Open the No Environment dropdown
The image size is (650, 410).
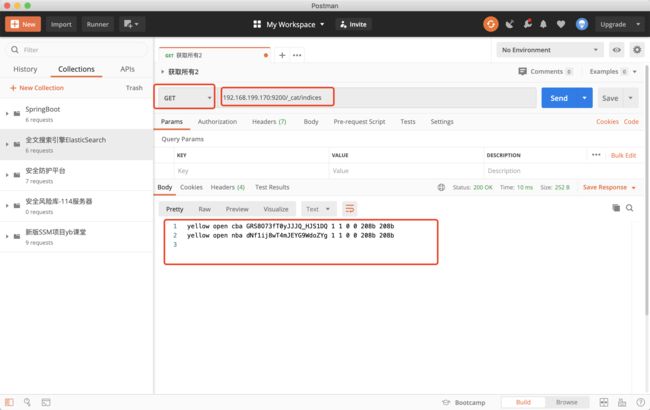(550, 50)
